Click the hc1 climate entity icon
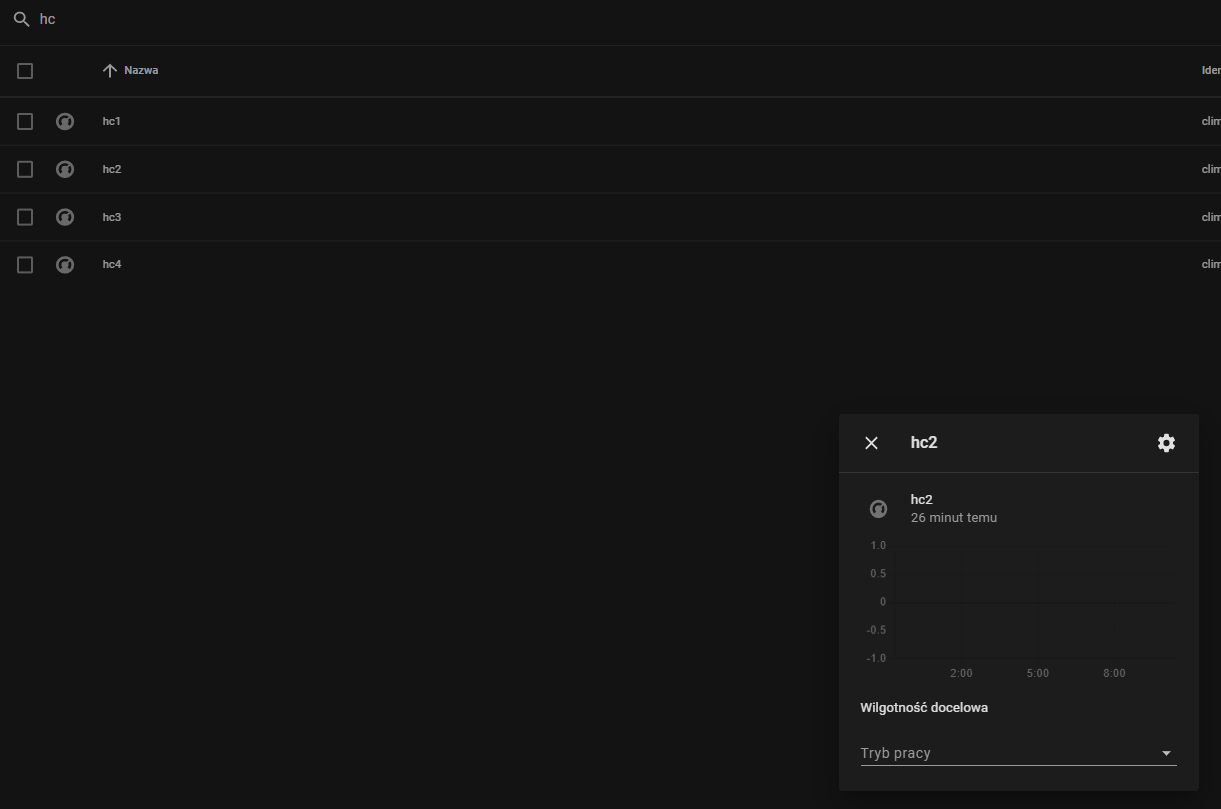This screenshot has height=809, width=1221. coord(65,122)
